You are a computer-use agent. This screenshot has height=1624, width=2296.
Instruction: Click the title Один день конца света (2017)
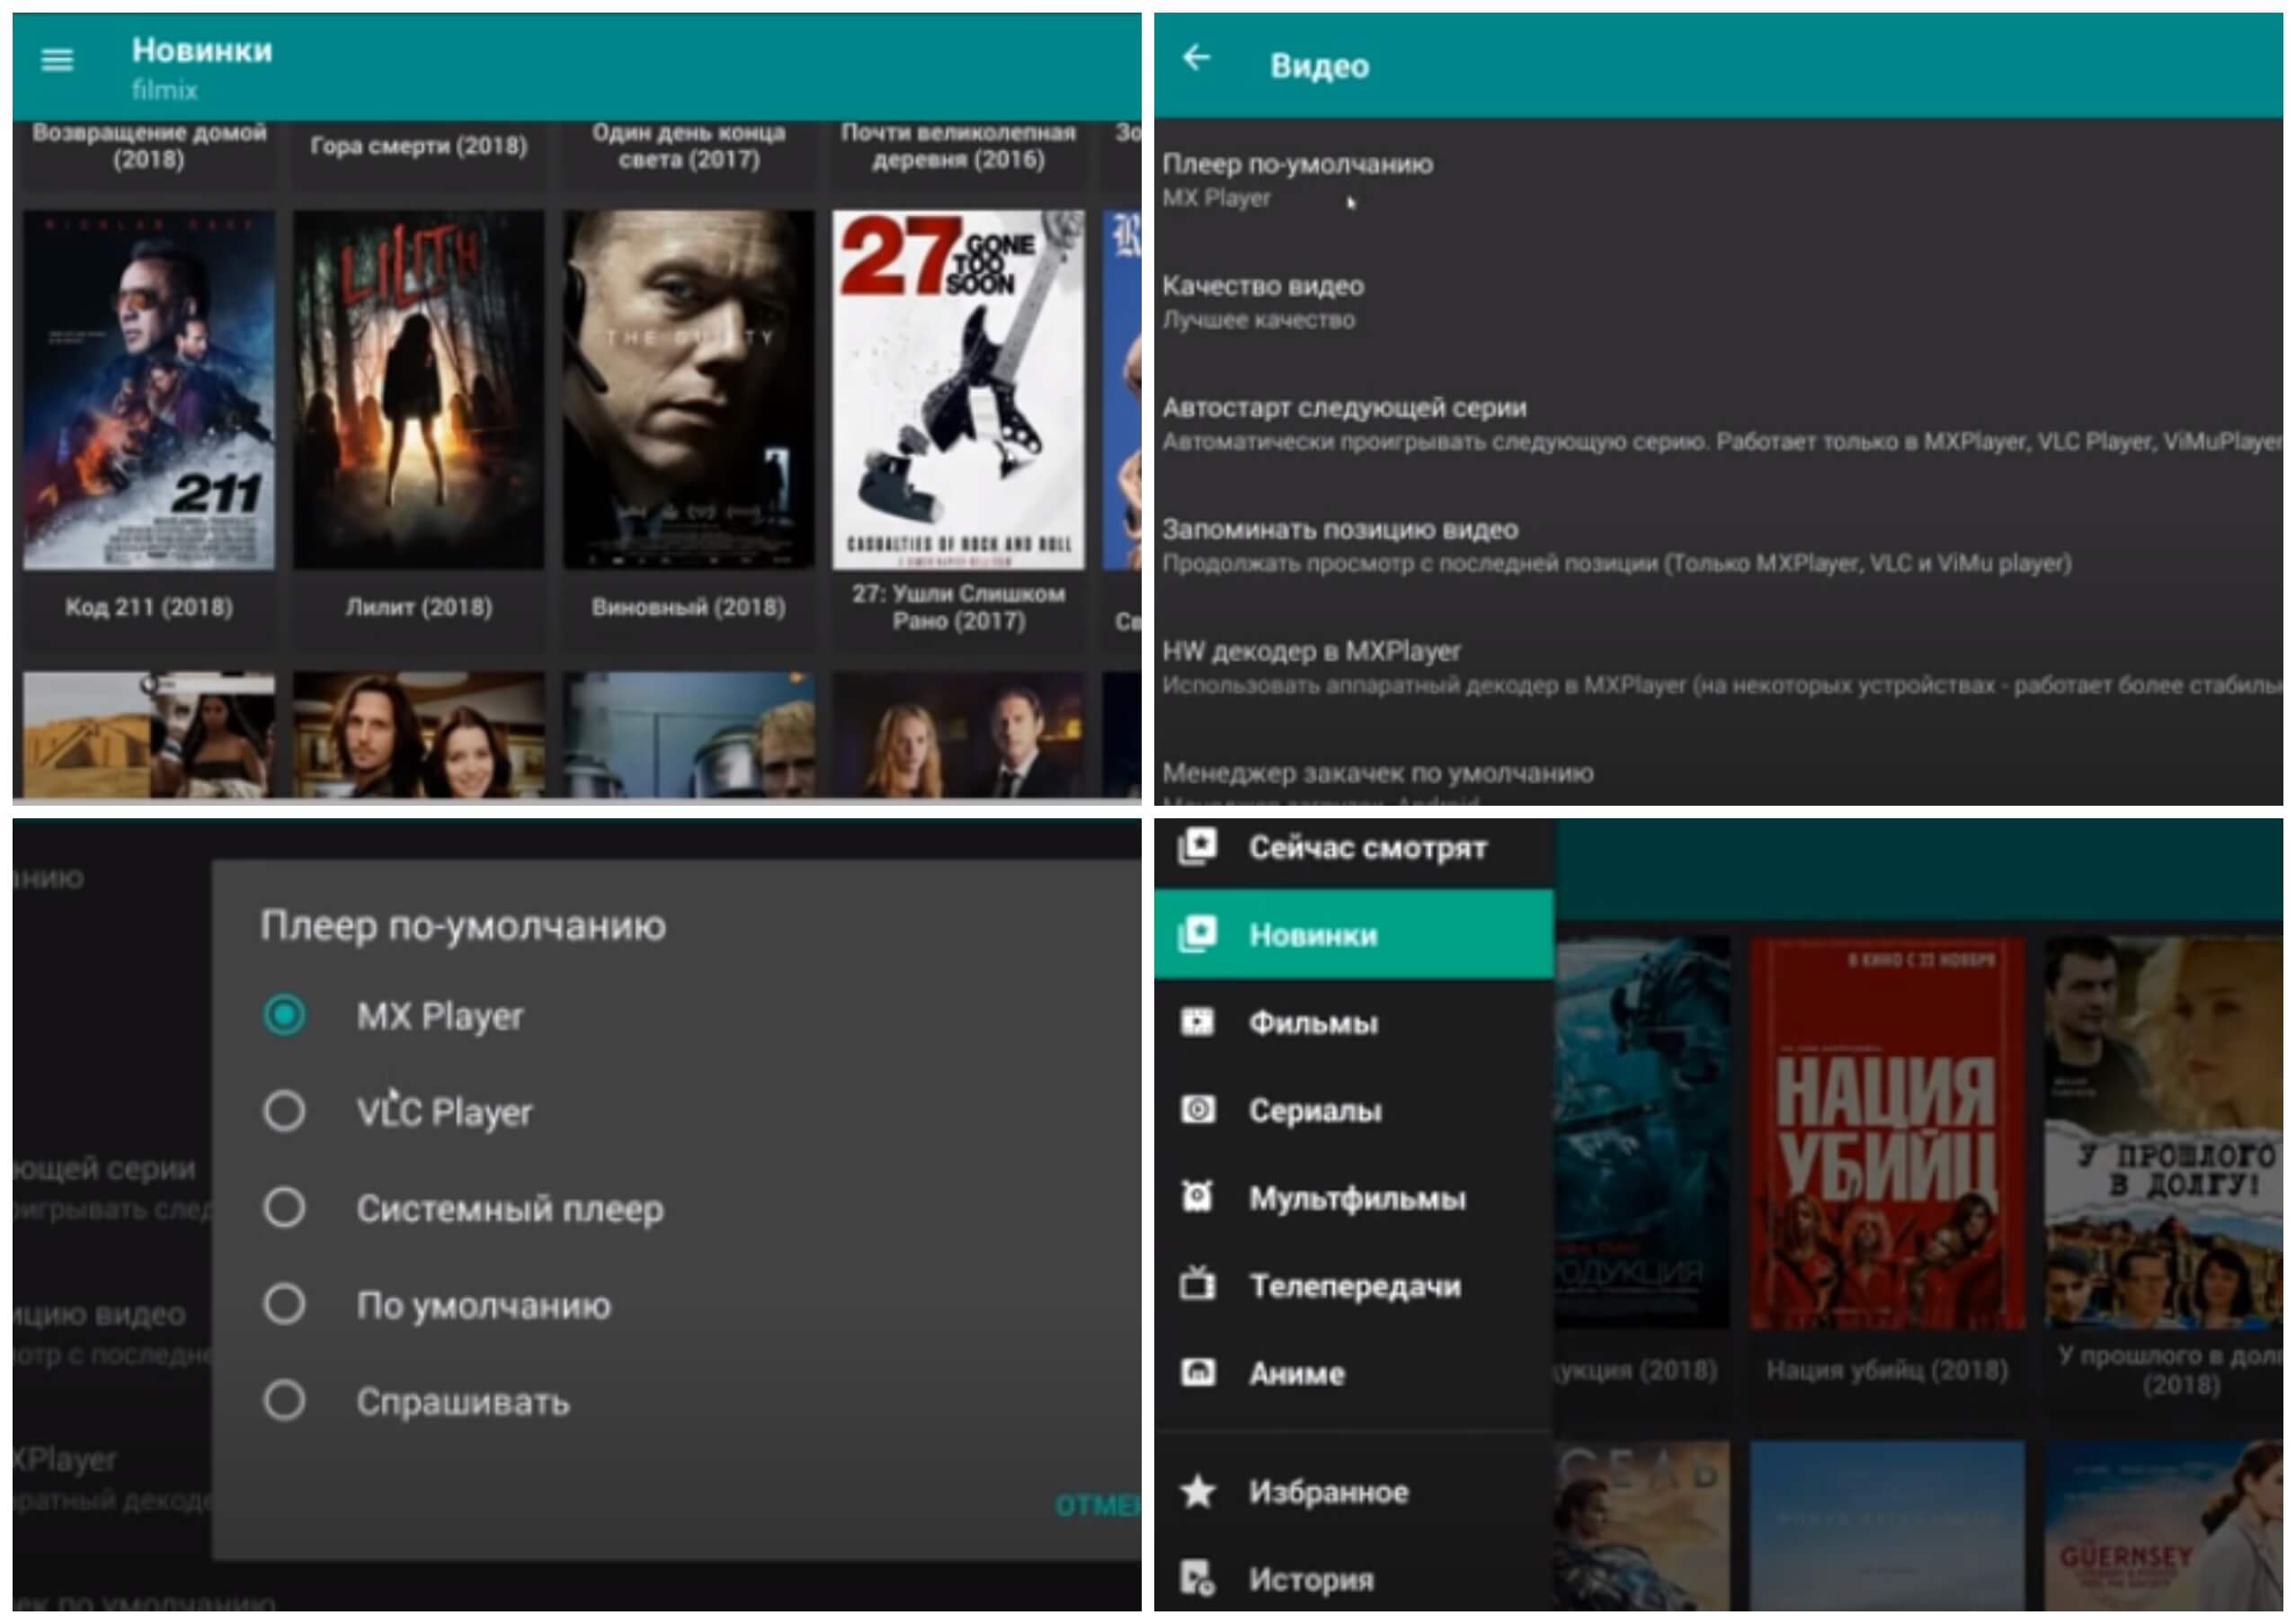coord(689,145)
